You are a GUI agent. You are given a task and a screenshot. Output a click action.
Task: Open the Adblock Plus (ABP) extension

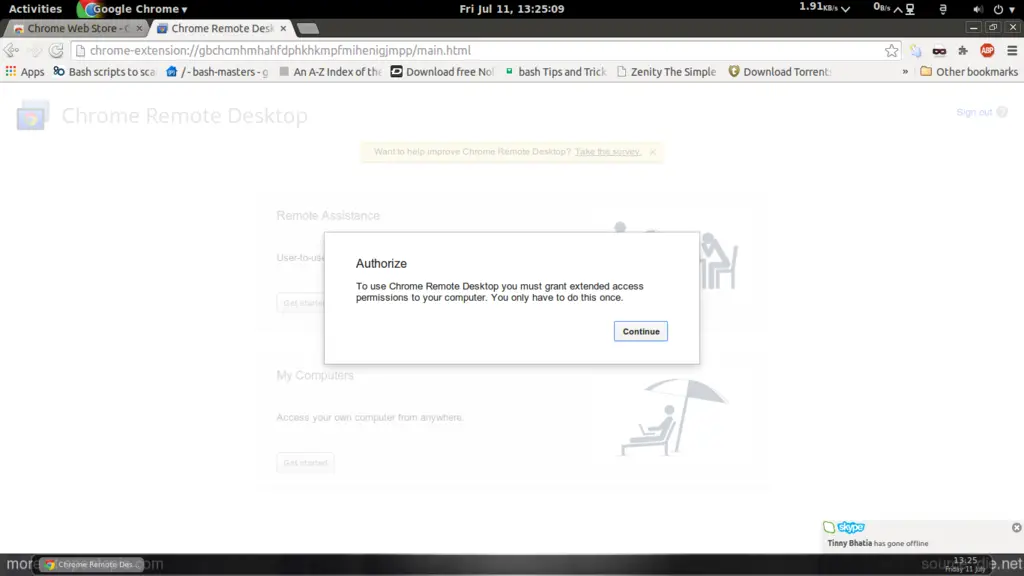[x=987, y=50]
